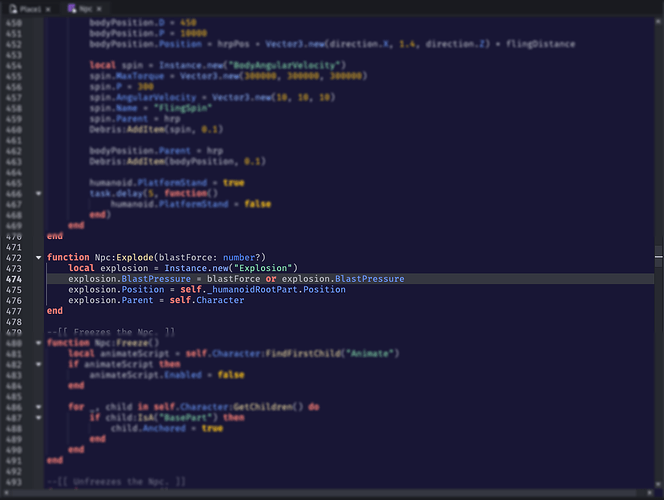This screenshot has width=664, height=500.
Task: Click "BodyAngularVelocity" string on line 454
Action: pyautogui.click(x=284, y=65)
